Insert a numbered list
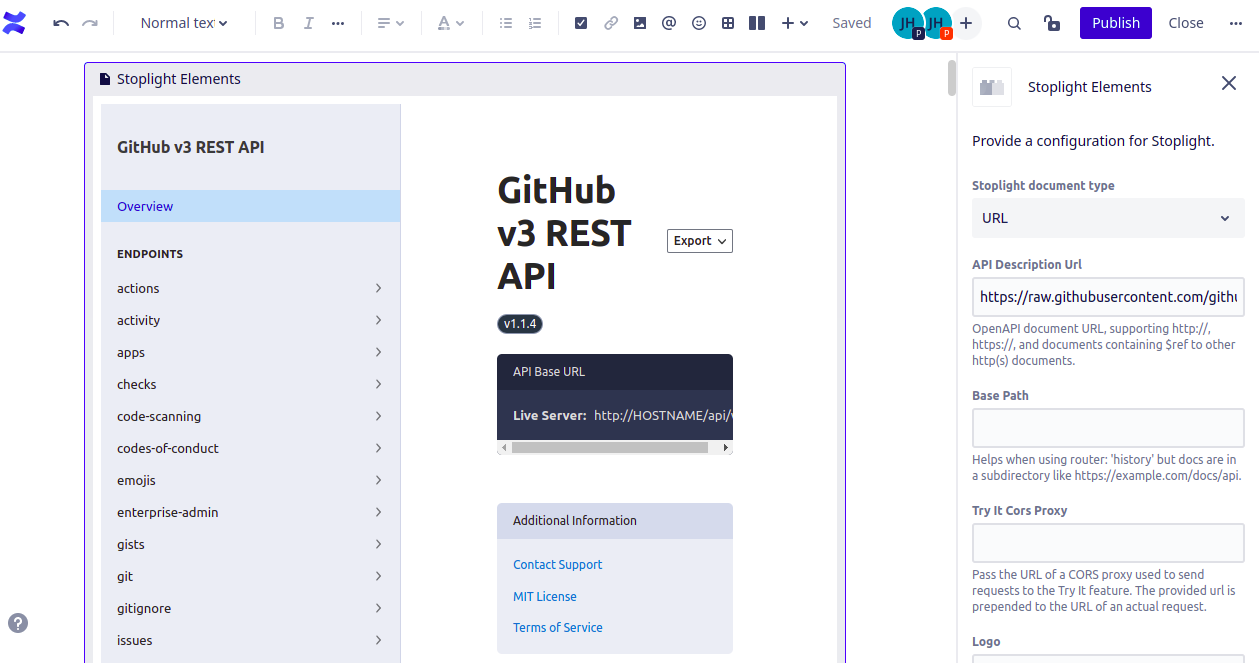1259x663 pixels. click(535, 23)
